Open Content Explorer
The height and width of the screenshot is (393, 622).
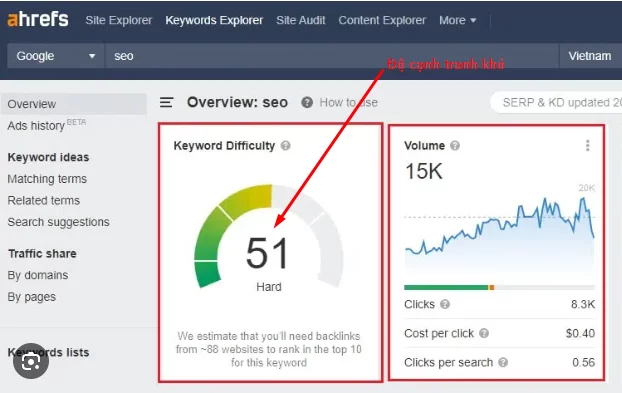pyautogui.click(x=382, y=20)
